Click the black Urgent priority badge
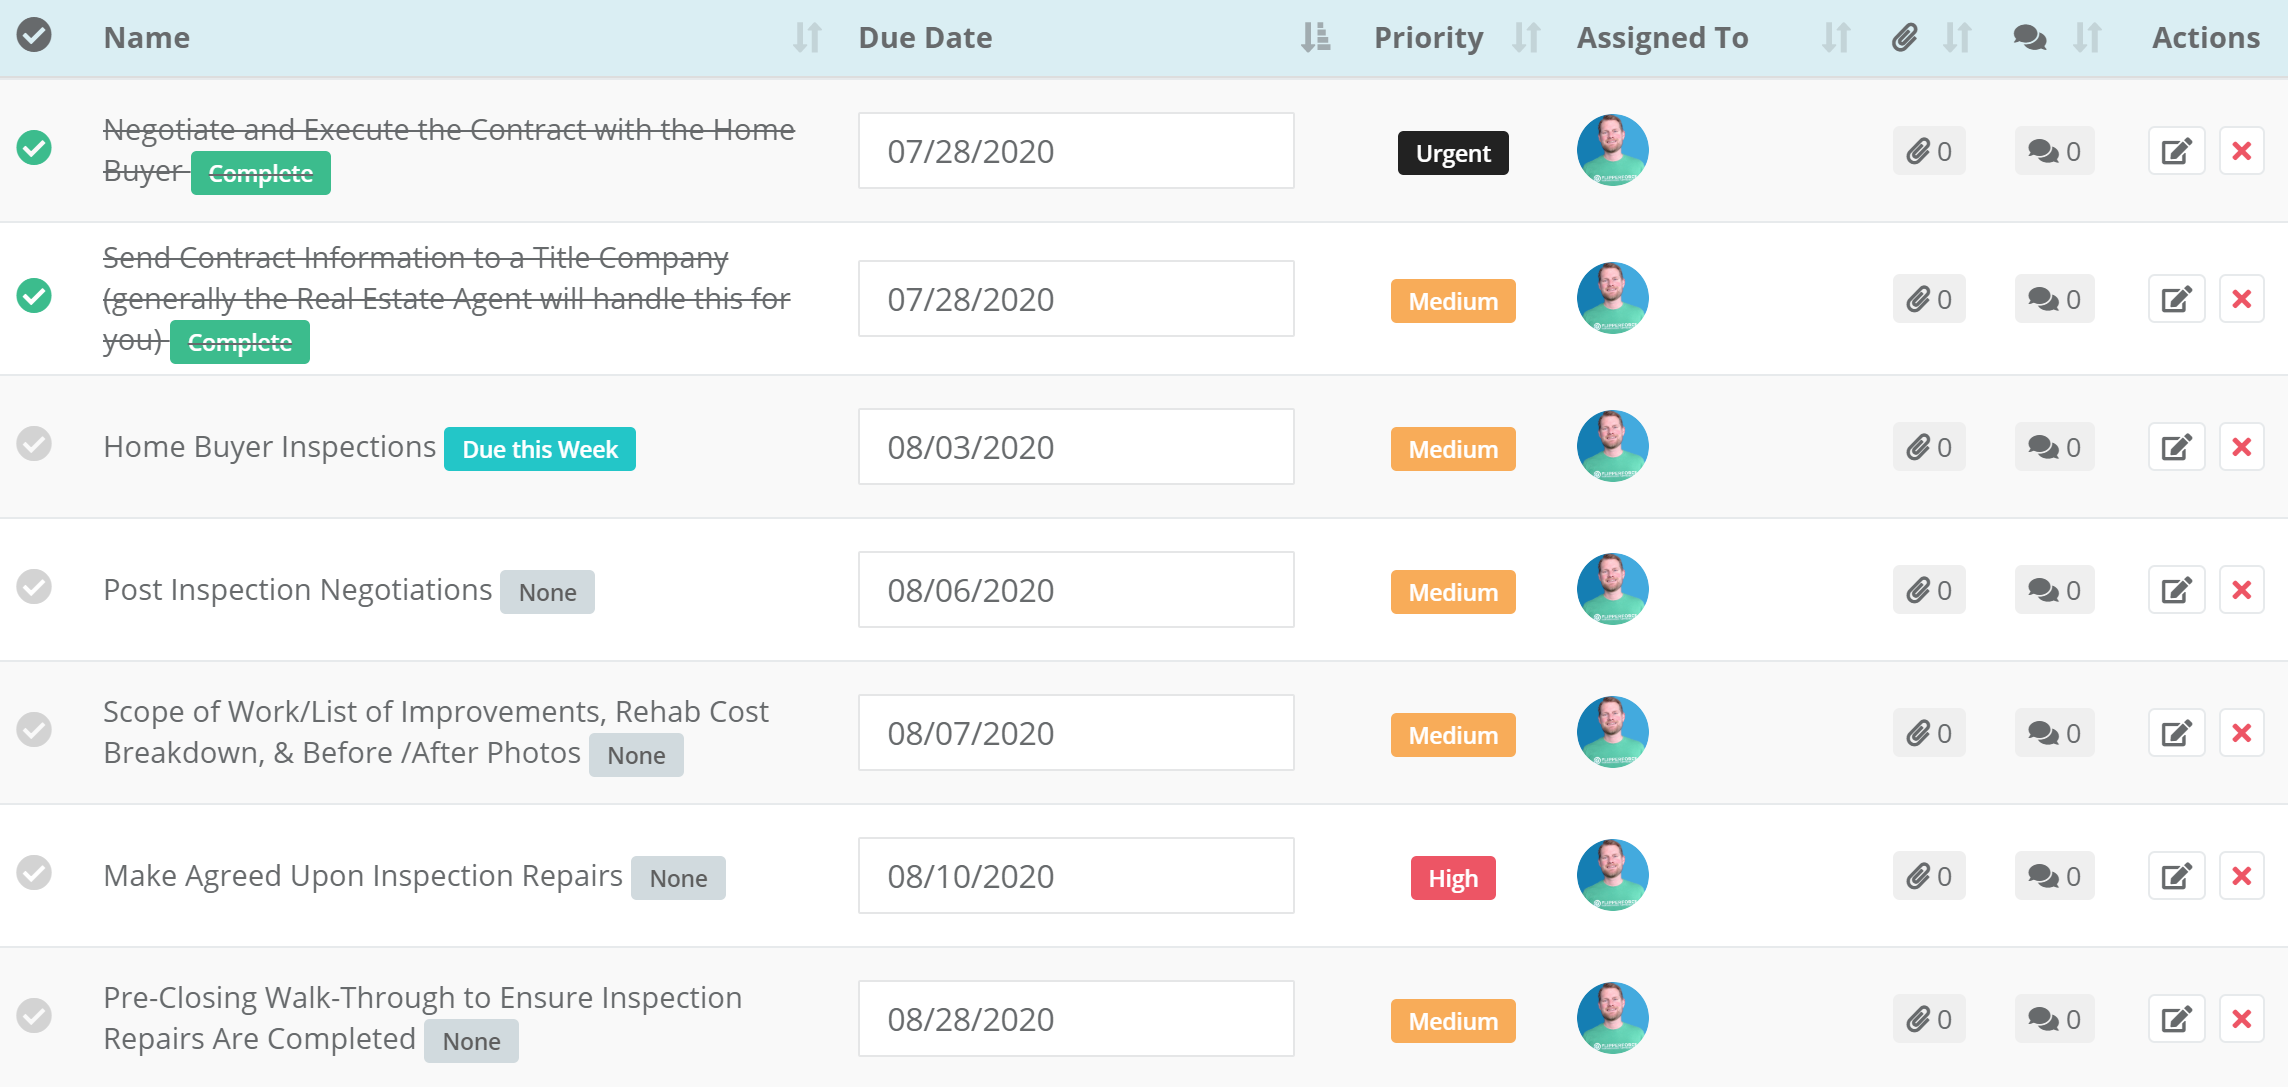The height and width of the screenshot is (1087, 2289). pos(1452,153)
